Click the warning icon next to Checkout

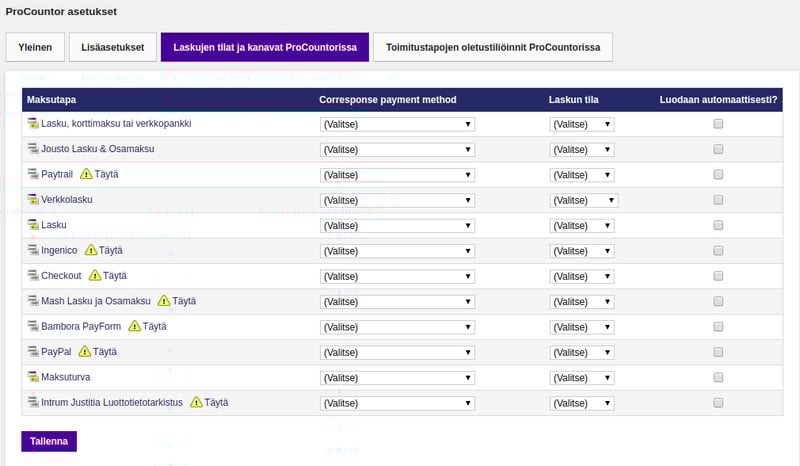tap(95, 275)
